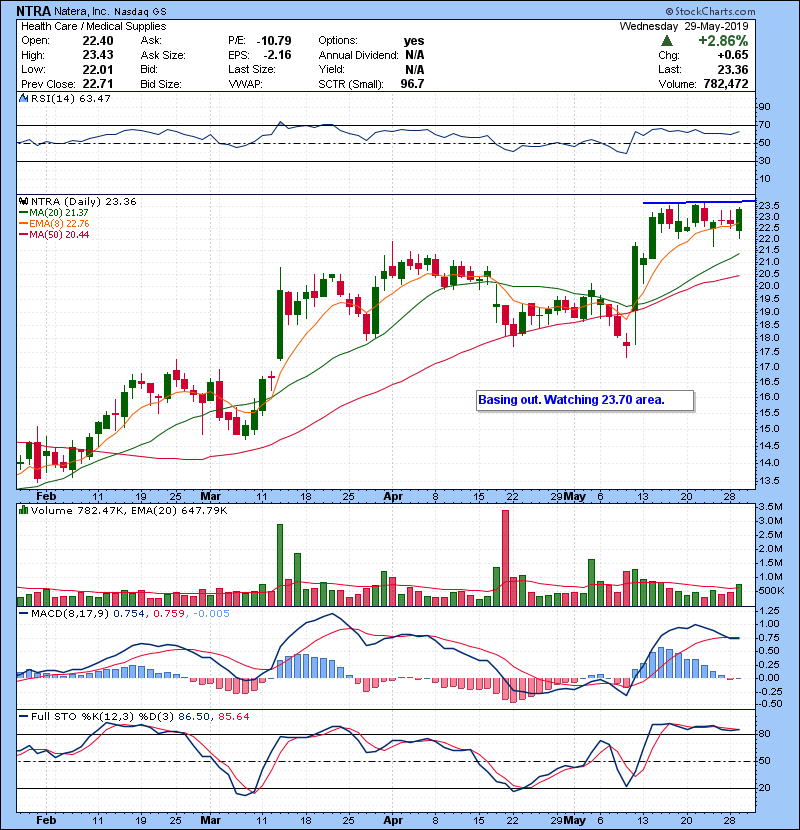Click the Volume 782,472 value in header
This screenshot has width=800, height=830.
726,84
